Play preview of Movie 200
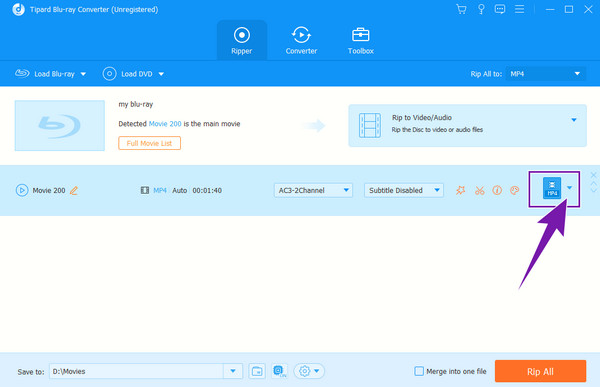This screenshot has width=600, height=387. [x=22, y=190]
